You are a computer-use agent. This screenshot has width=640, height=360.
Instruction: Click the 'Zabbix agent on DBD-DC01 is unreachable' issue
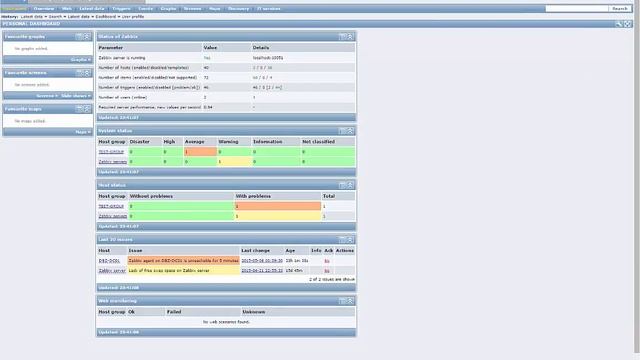click(x=183, y=261)
